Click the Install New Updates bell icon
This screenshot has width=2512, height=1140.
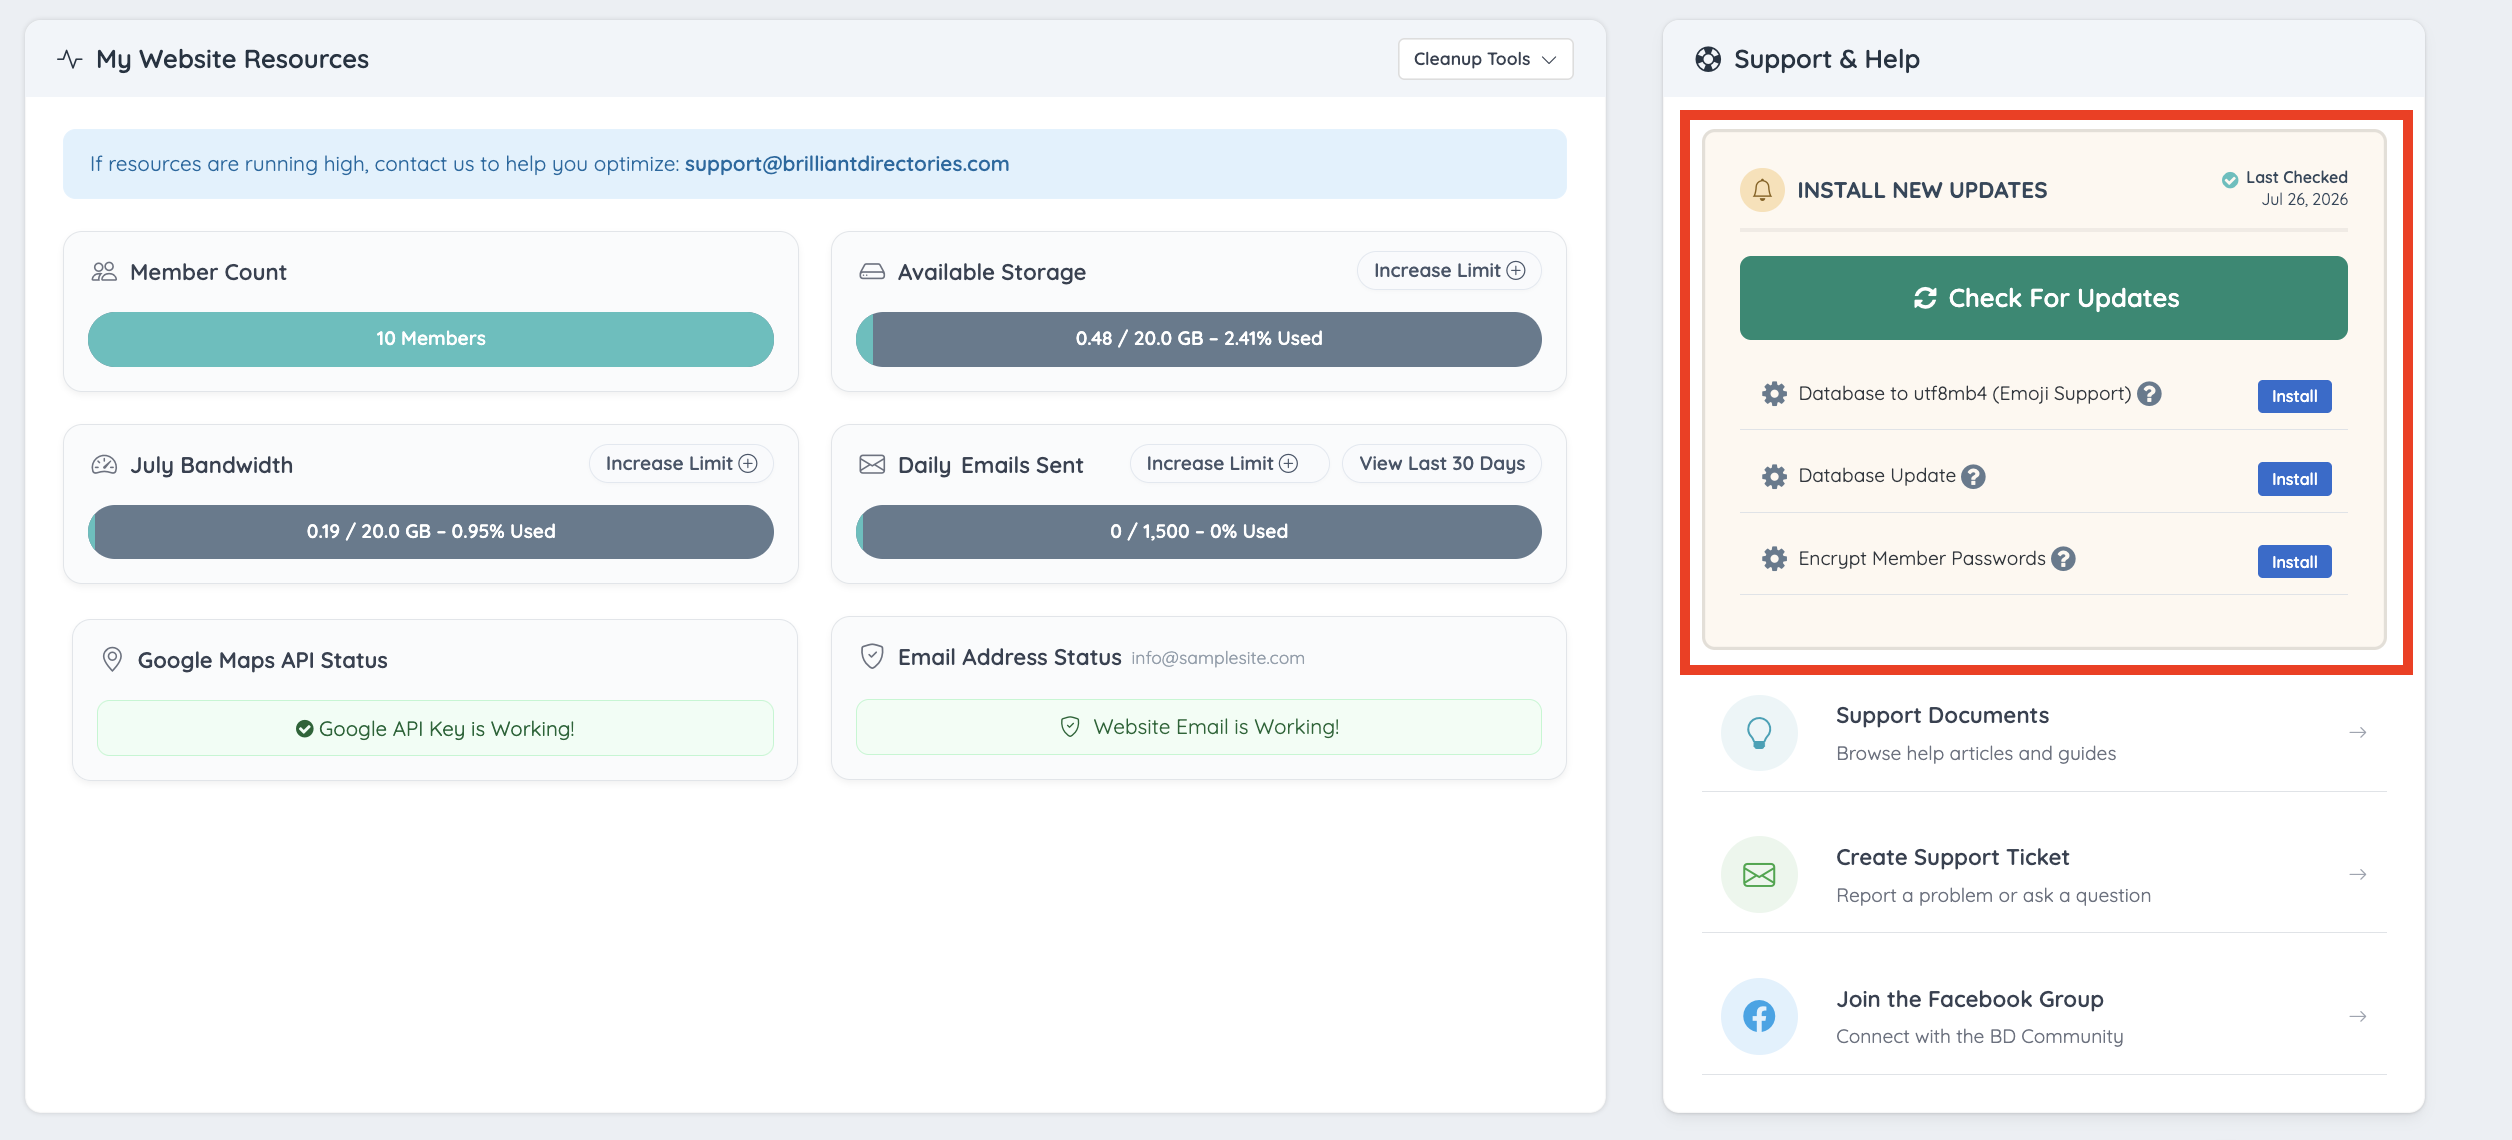(1762, 190)
